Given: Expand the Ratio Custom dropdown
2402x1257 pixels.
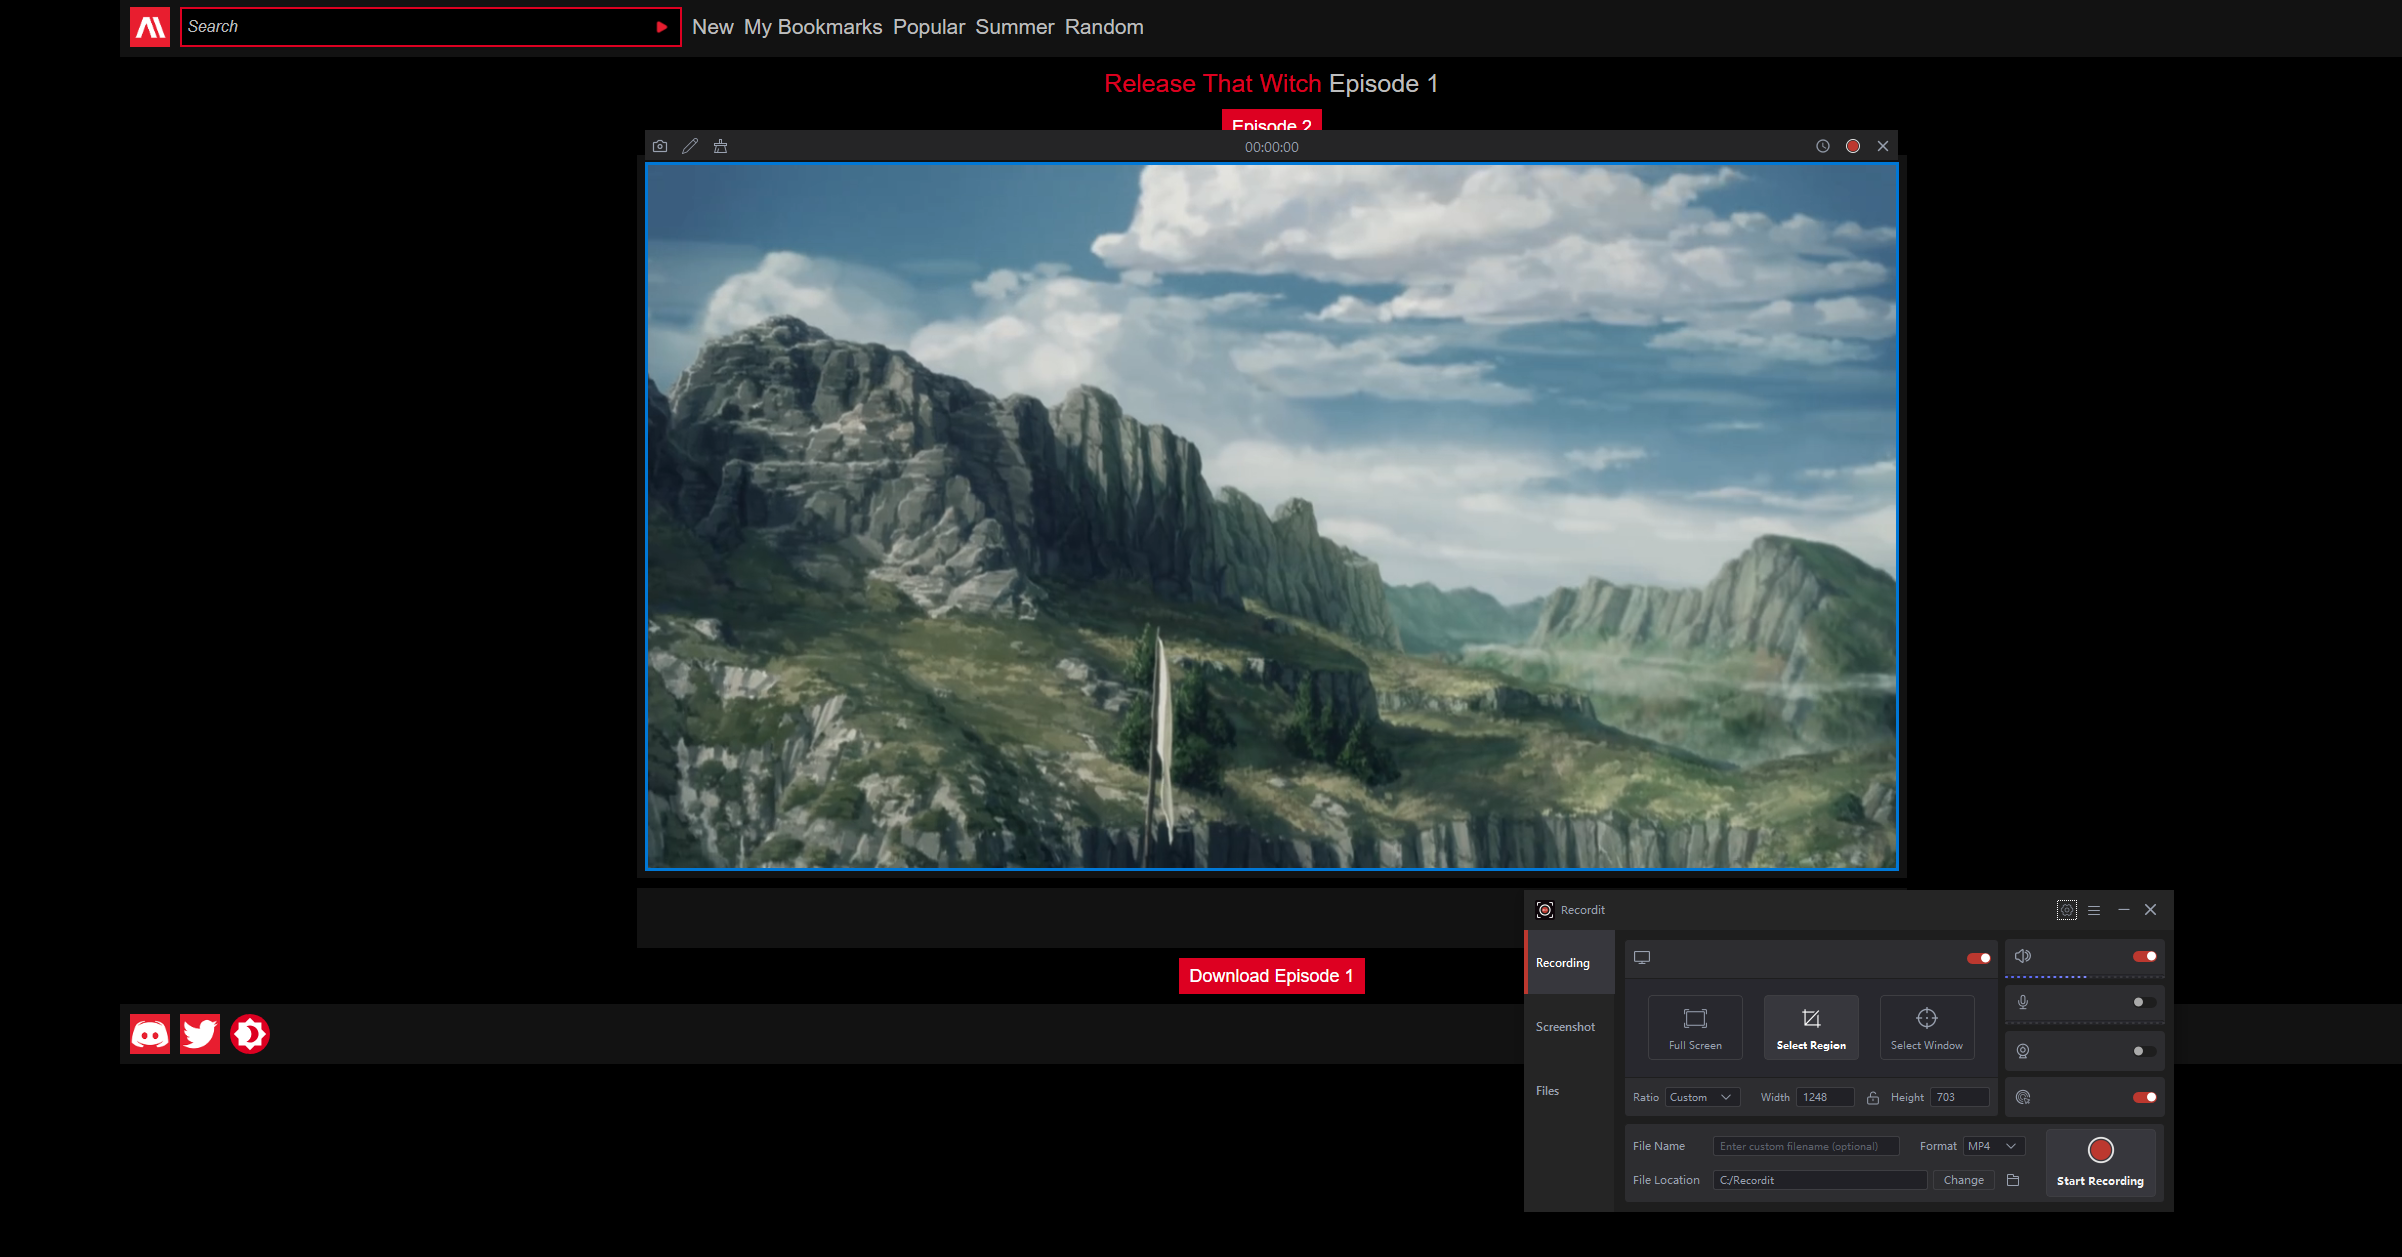Looking at the screenshot, I should [1701, 1098].
